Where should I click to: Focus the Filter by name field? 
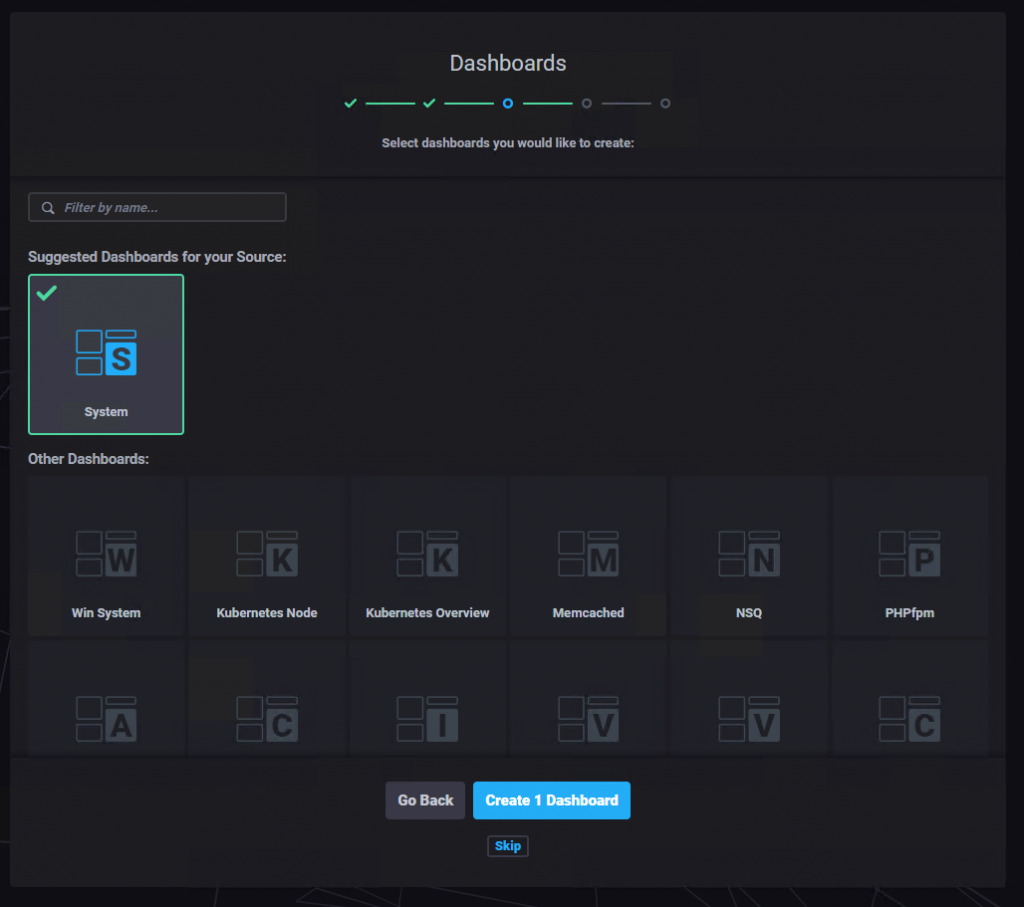pyautogui.click(x=157, y=207)
